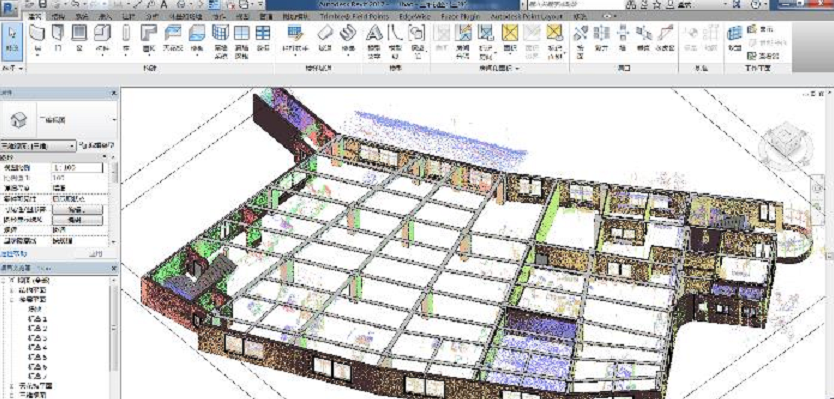Select the Dormer opening tool
The image size is (834, 399).
point(664,38)
